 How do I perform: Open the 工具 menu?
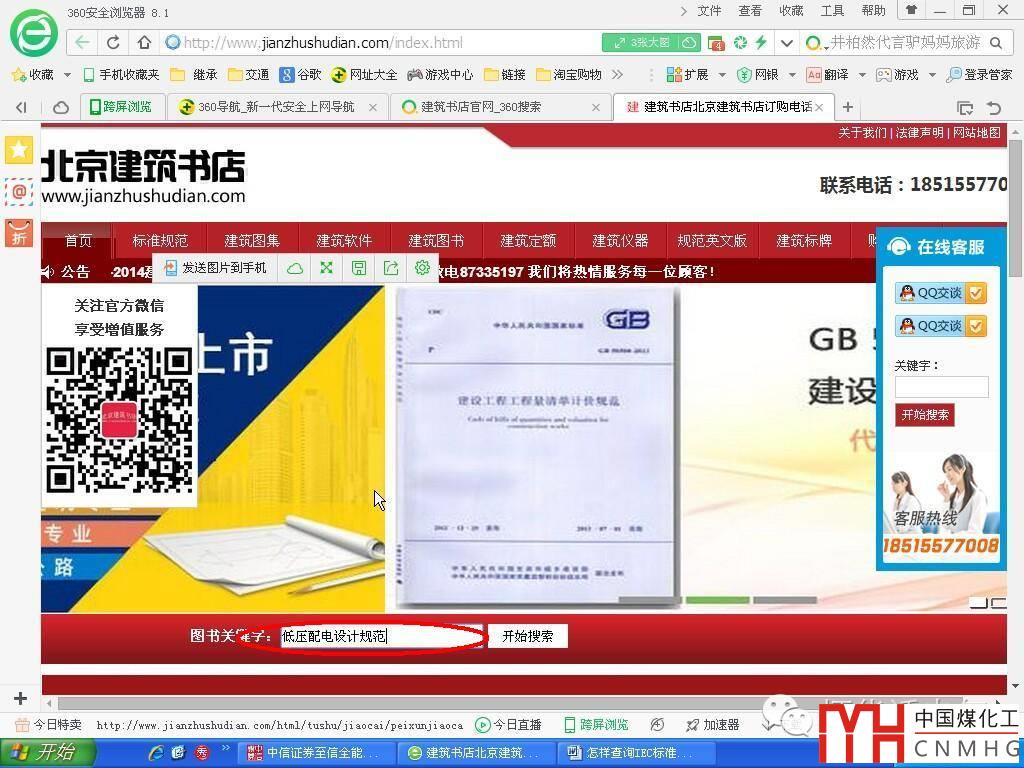pos(832,10)
